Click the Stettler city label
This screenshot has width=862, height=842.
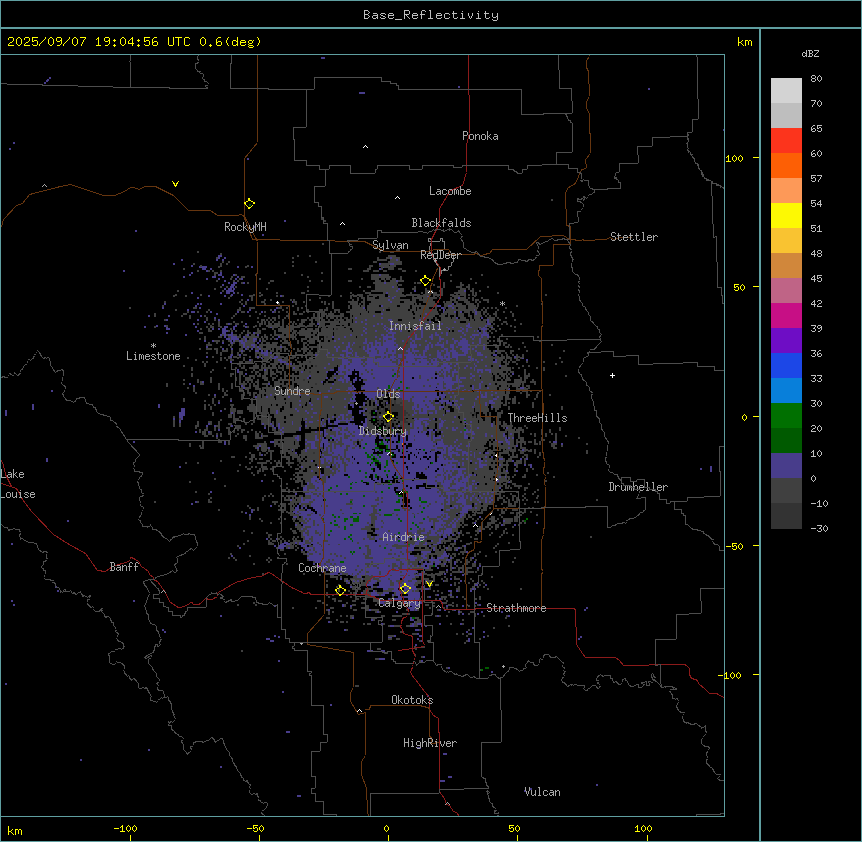pyautogui.click(x=634, y=237)
